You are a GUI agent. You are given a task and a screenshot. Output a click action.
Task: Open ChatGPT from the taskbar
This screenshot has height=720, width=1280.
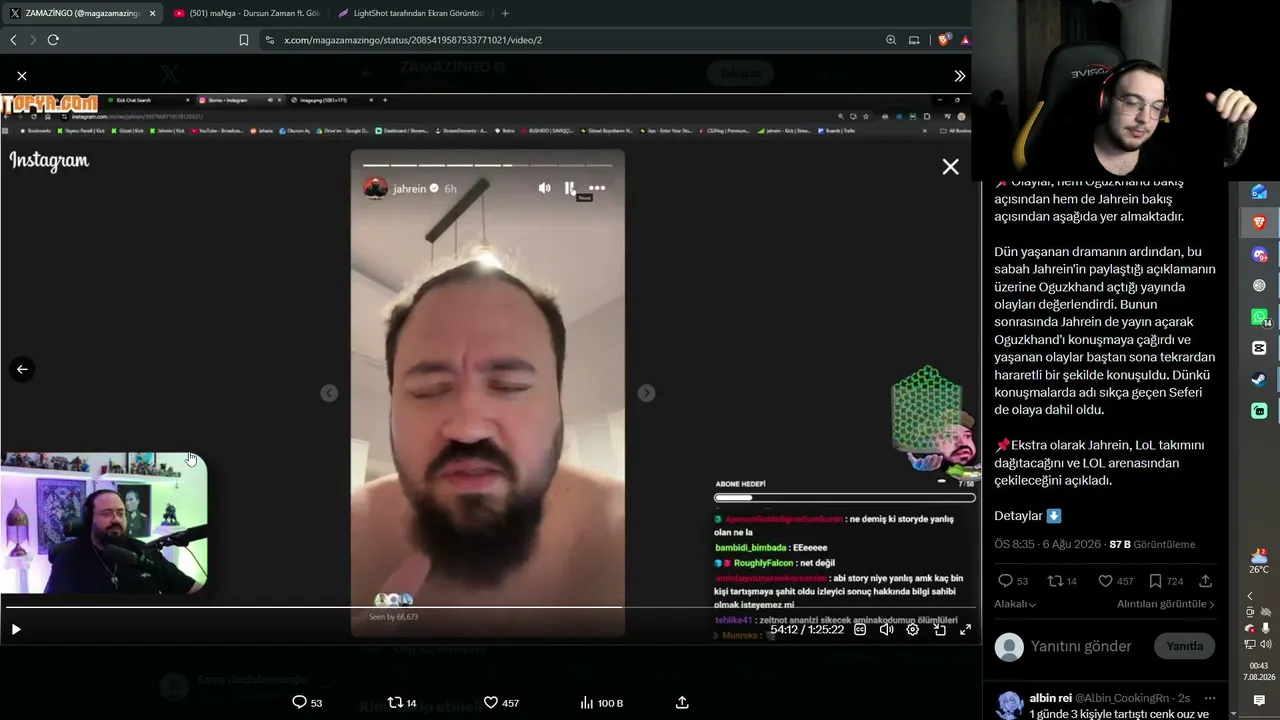point(1259,285)
